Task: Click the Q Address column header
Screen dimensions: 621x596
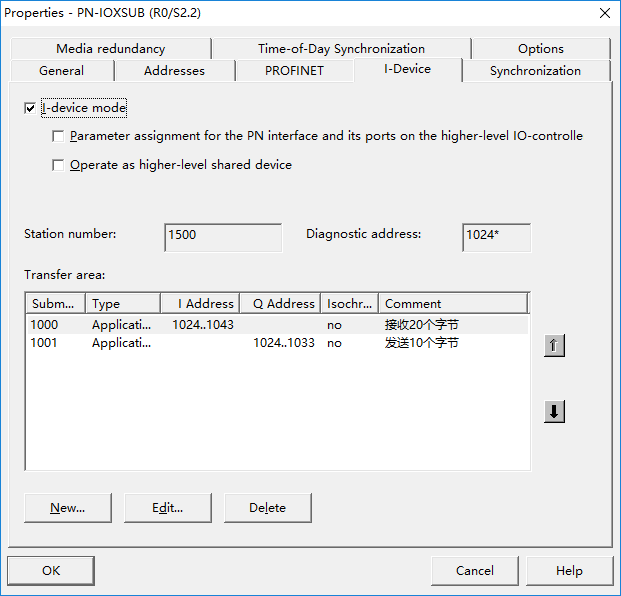Action: point(280,304)
